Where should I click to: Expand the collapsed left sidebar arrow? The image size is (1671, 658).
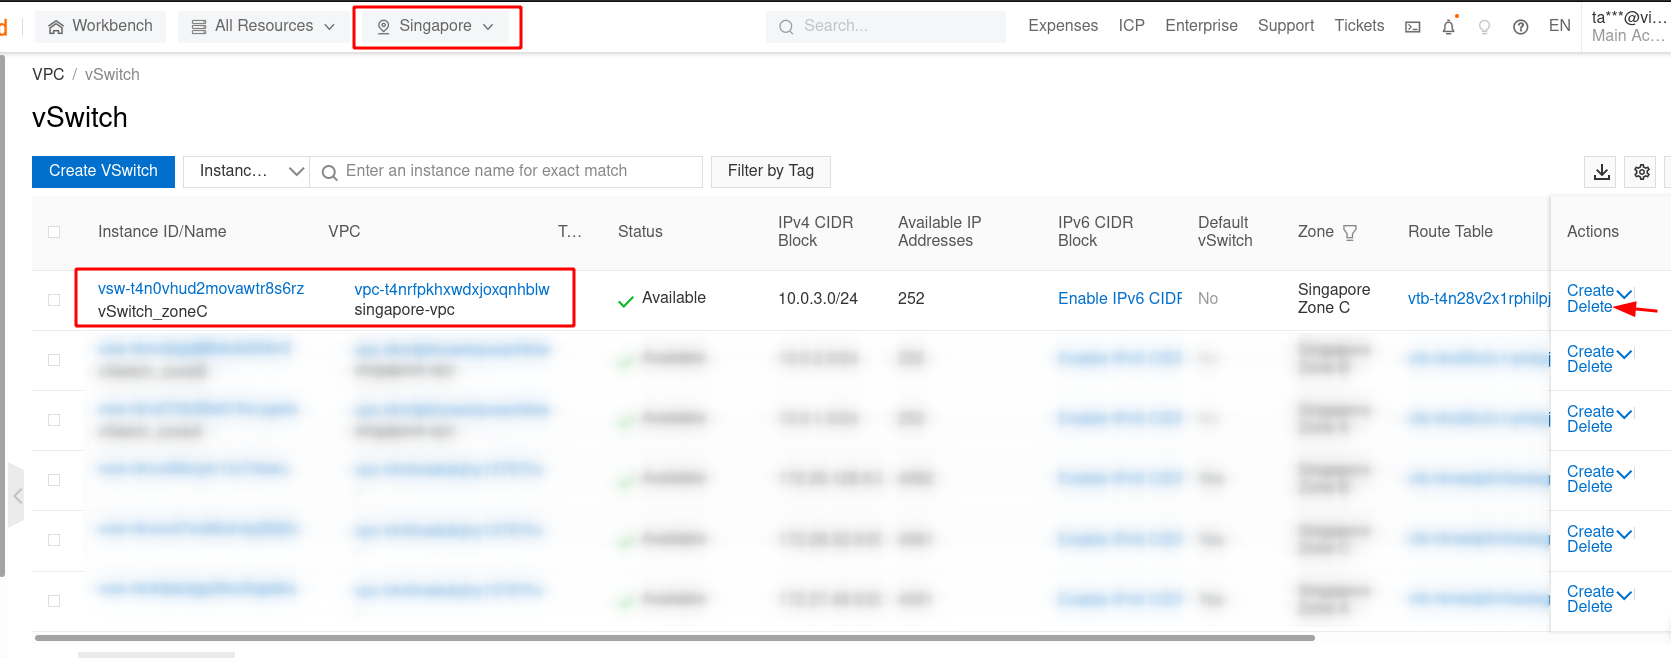coord(16,495)
